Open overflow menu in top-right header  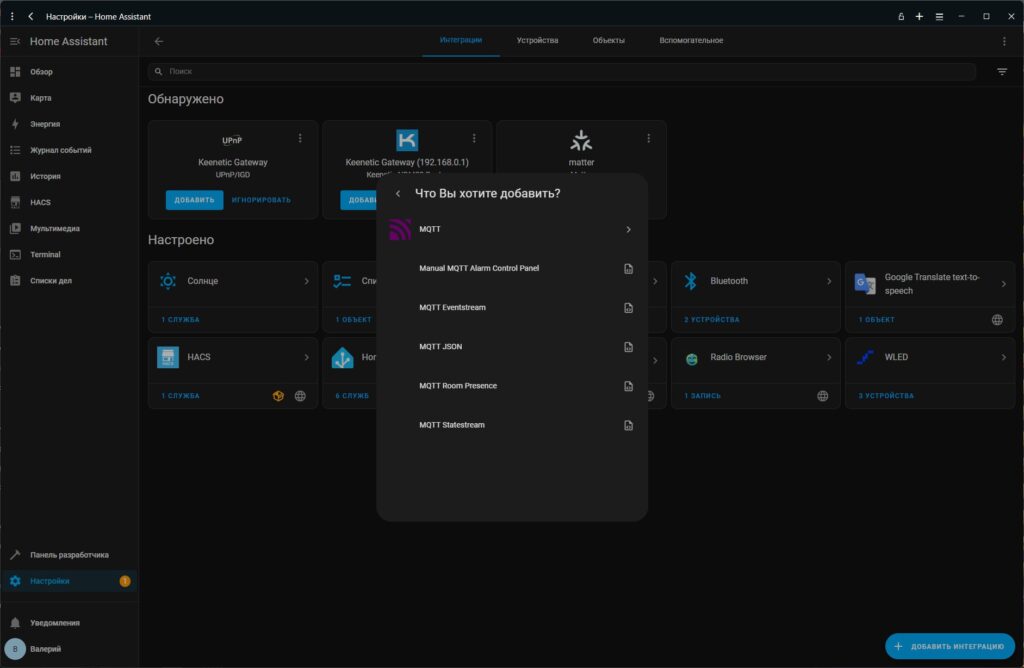[1004, 41]
